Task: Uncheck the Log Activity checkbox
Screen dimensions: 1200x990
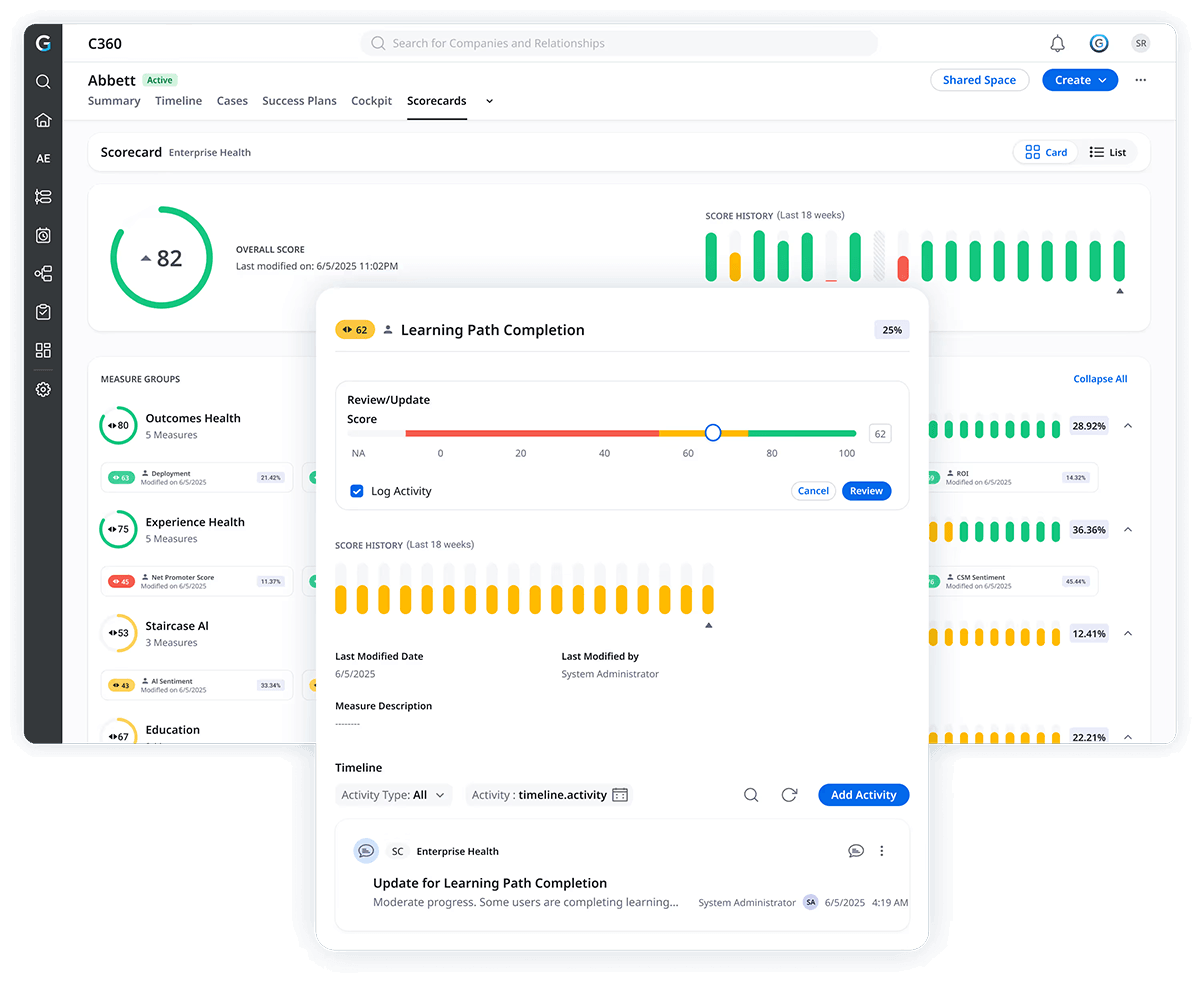Action: 357,491
